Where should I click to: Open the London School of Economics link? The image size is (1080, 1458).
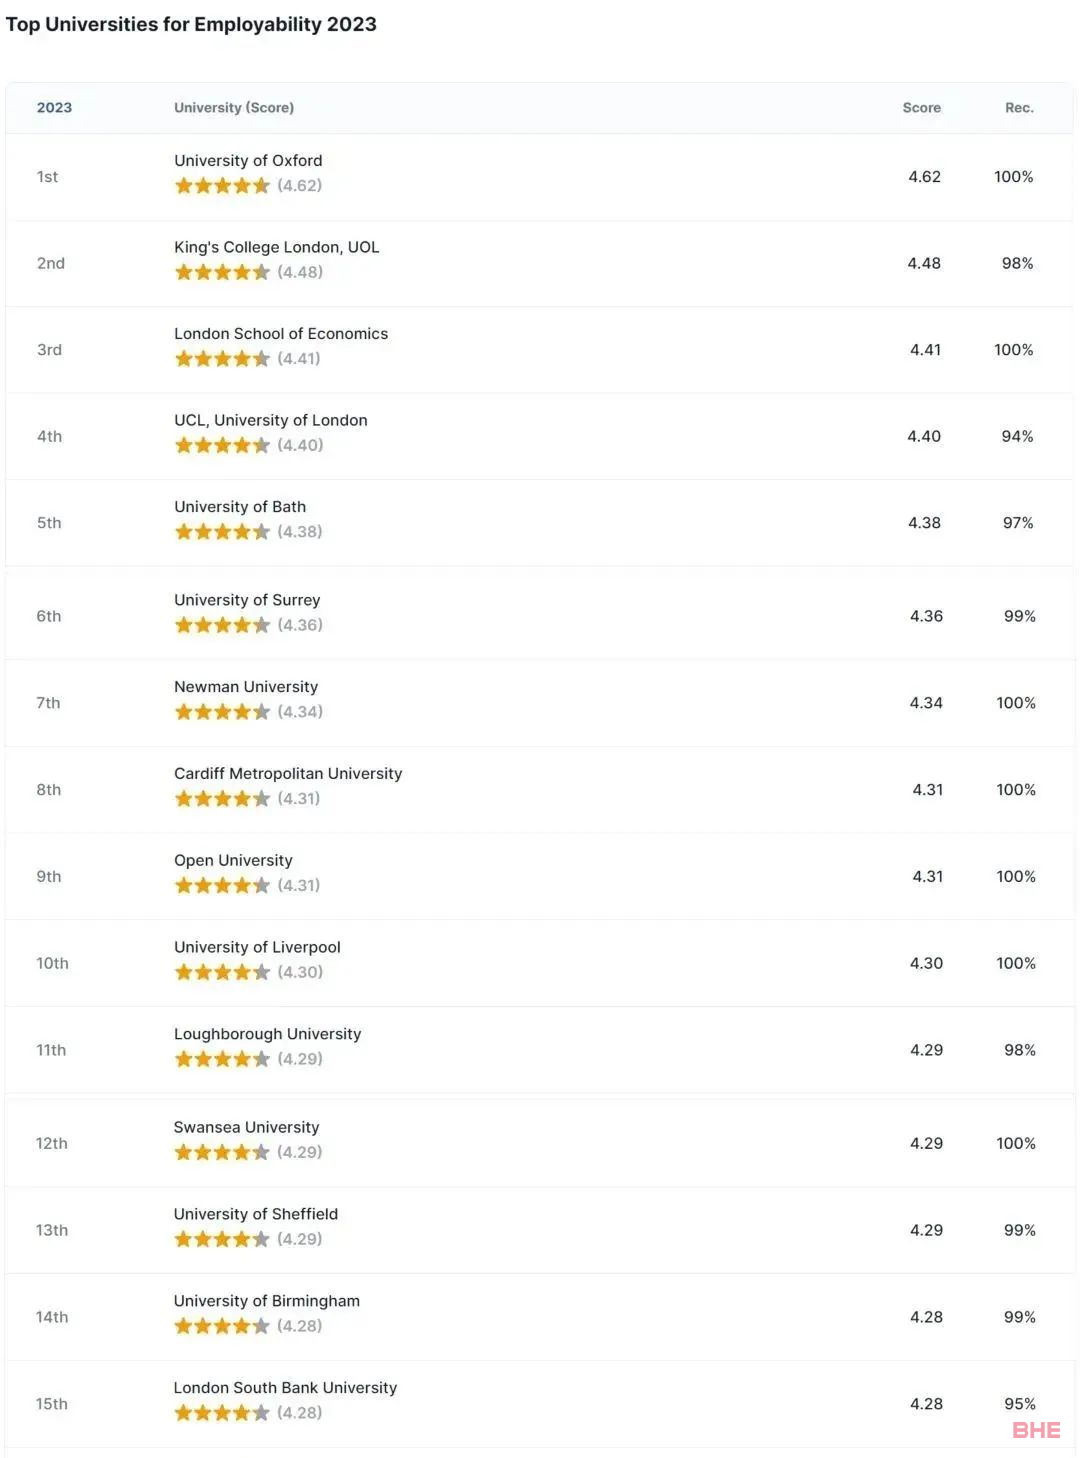point(281,334)
